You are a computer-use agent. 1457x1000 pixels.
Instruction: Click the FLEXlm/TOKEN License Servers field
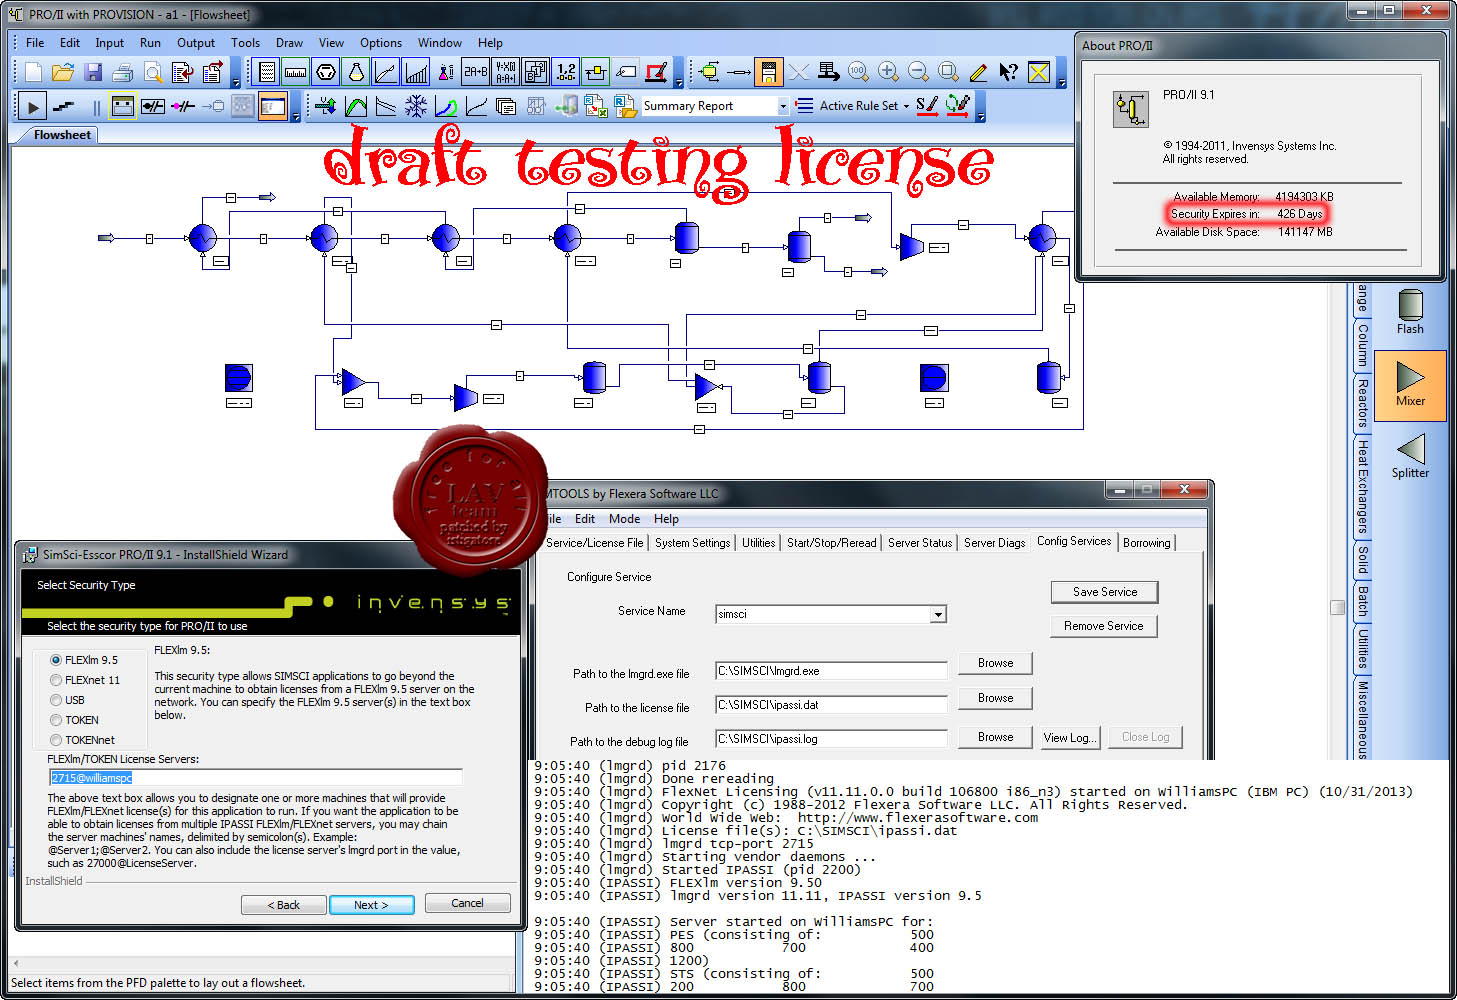(255, 777)
